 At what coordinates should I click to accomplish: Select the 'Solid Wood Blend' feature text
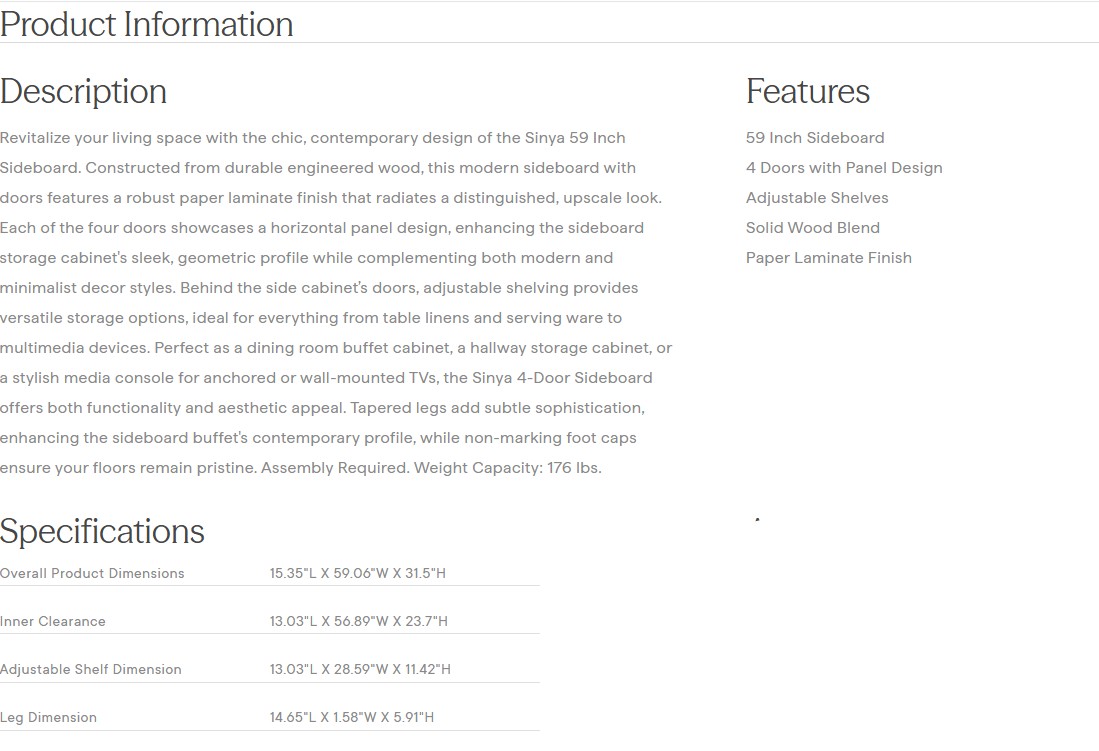point(813,228)
